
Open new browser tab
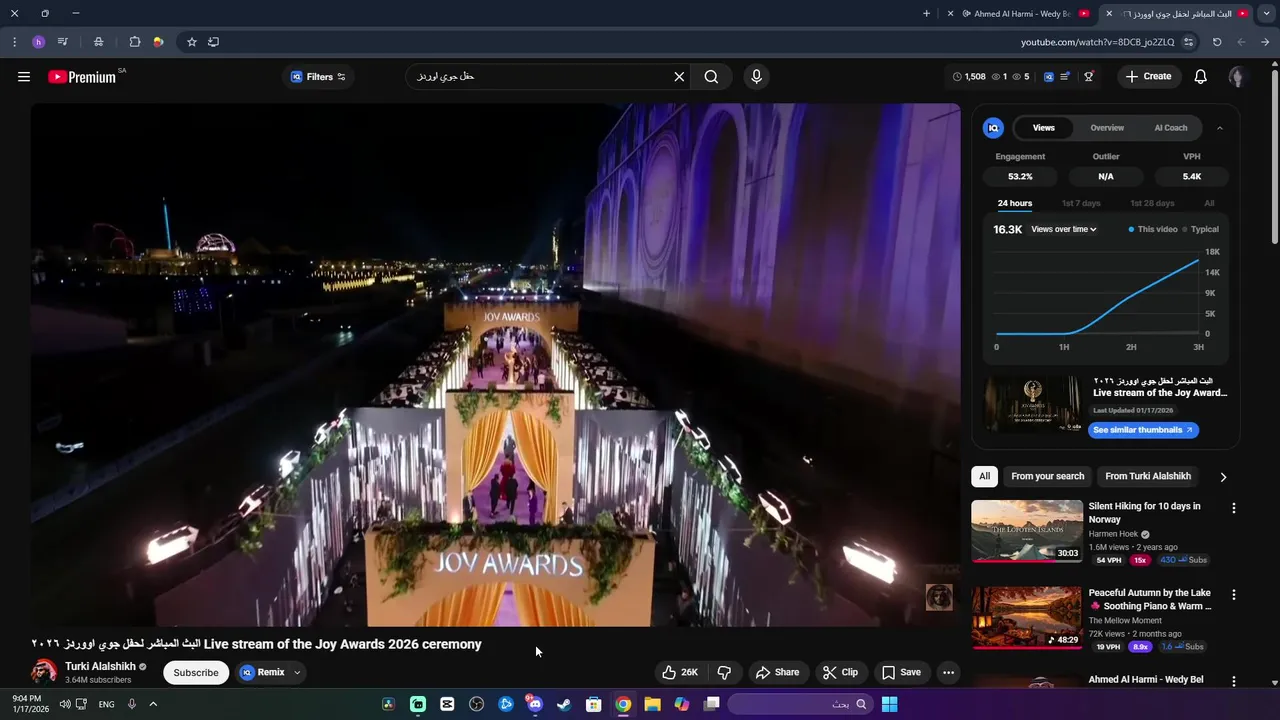[x=926, y=14]
